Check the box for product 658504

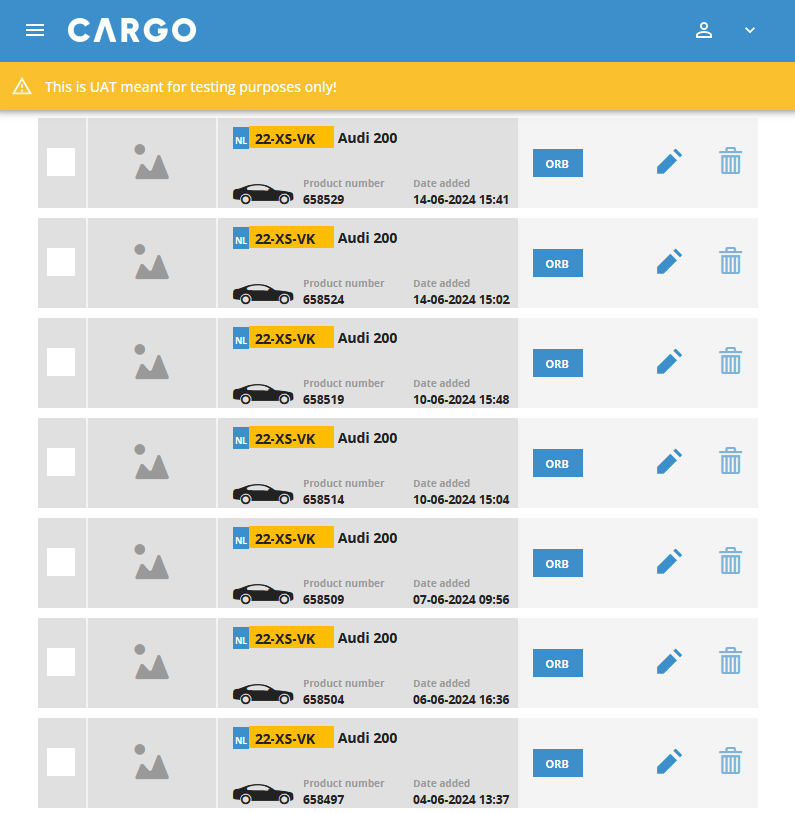click(x=61, y=662)
